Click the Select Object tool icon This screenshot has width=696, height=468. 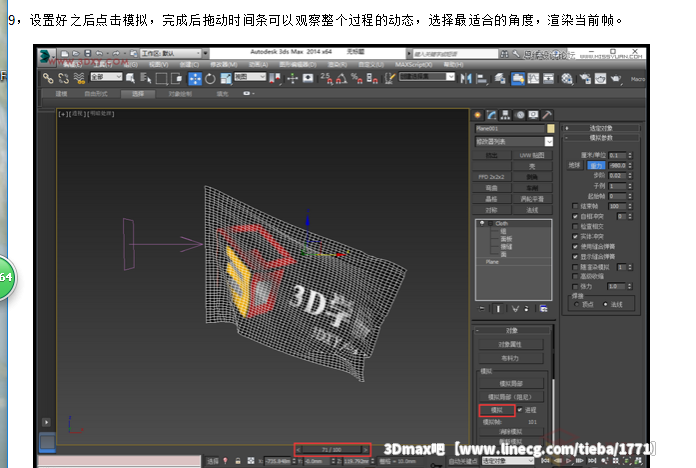click(x=130, y=79)
